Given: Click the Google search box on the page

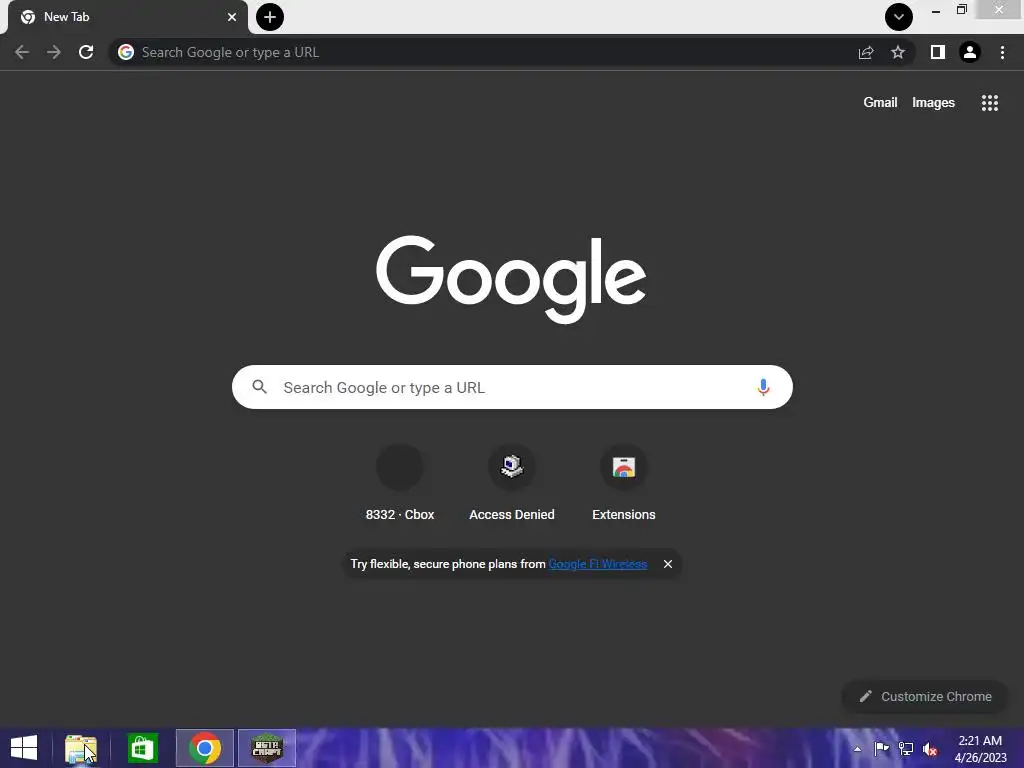Looking at the screenshot, I should [x=512, y=387].
